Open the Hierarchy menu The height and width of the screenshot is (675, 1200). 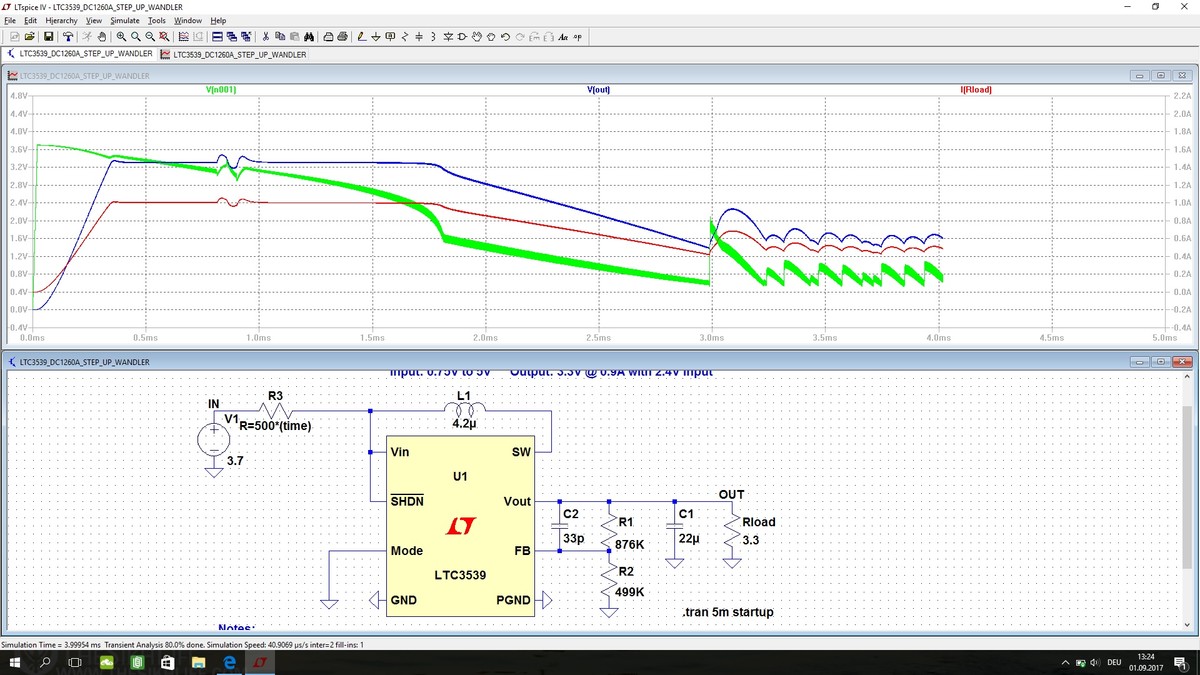61,20
